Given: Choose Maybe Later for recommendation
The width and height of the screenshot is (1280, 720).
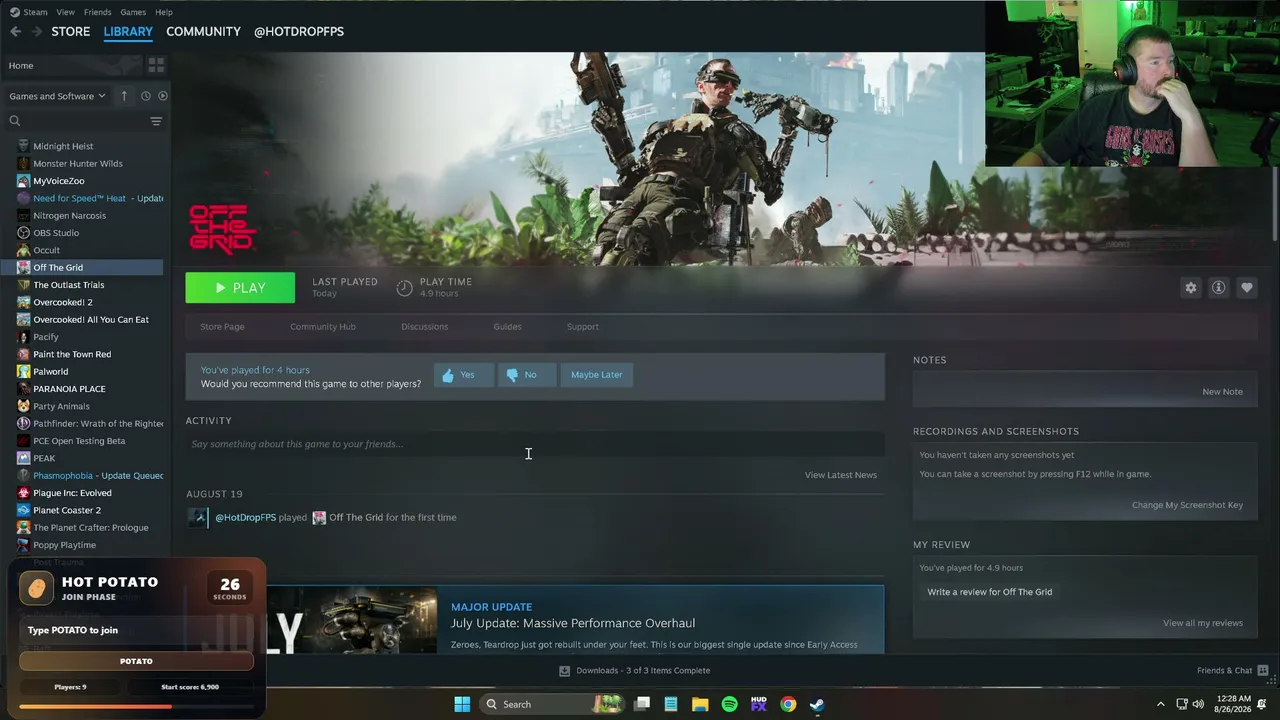Looking at the screenshot, I should tap(596, 375).
